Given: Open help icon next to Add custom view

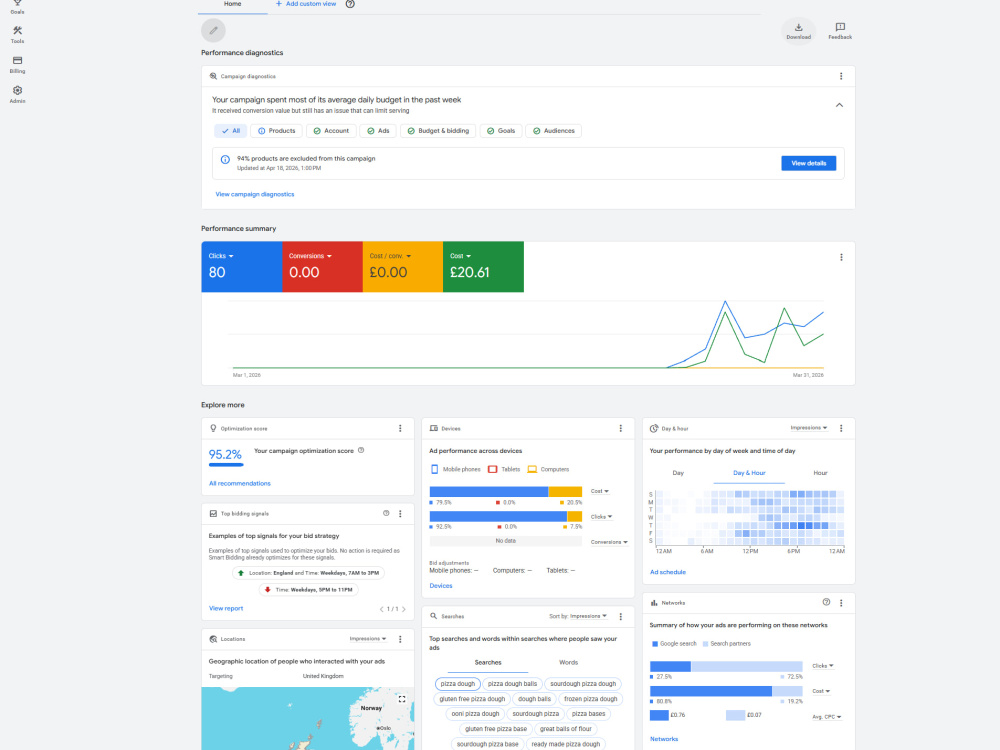Looking at the screenshot, I should coord(350,4).
